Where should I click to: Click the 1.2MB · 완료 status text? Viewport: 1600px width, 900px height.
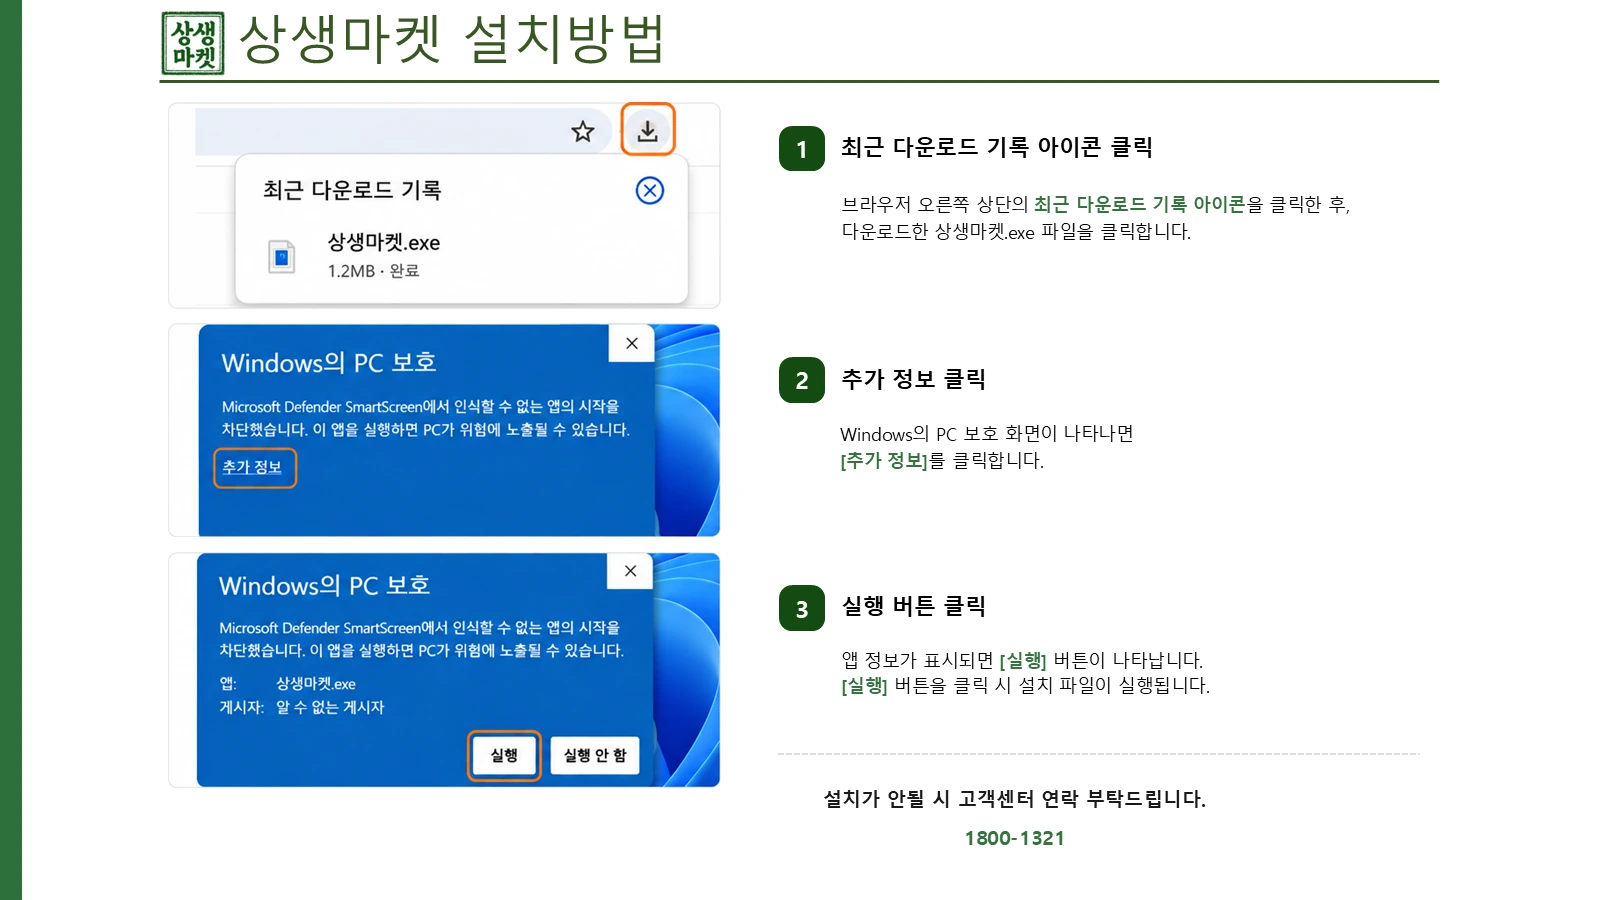pos(373,271)
